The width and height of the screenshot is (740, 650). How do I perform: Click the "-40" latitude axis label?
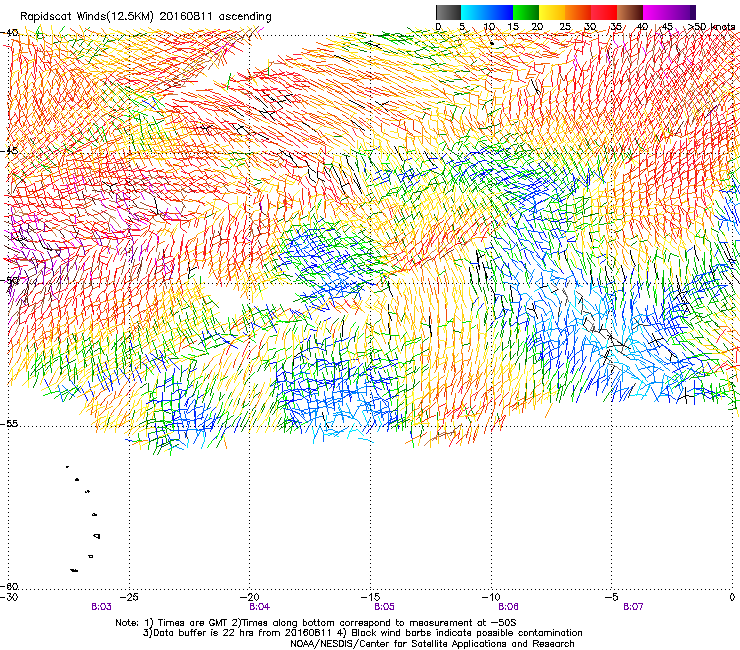(10, 33)
